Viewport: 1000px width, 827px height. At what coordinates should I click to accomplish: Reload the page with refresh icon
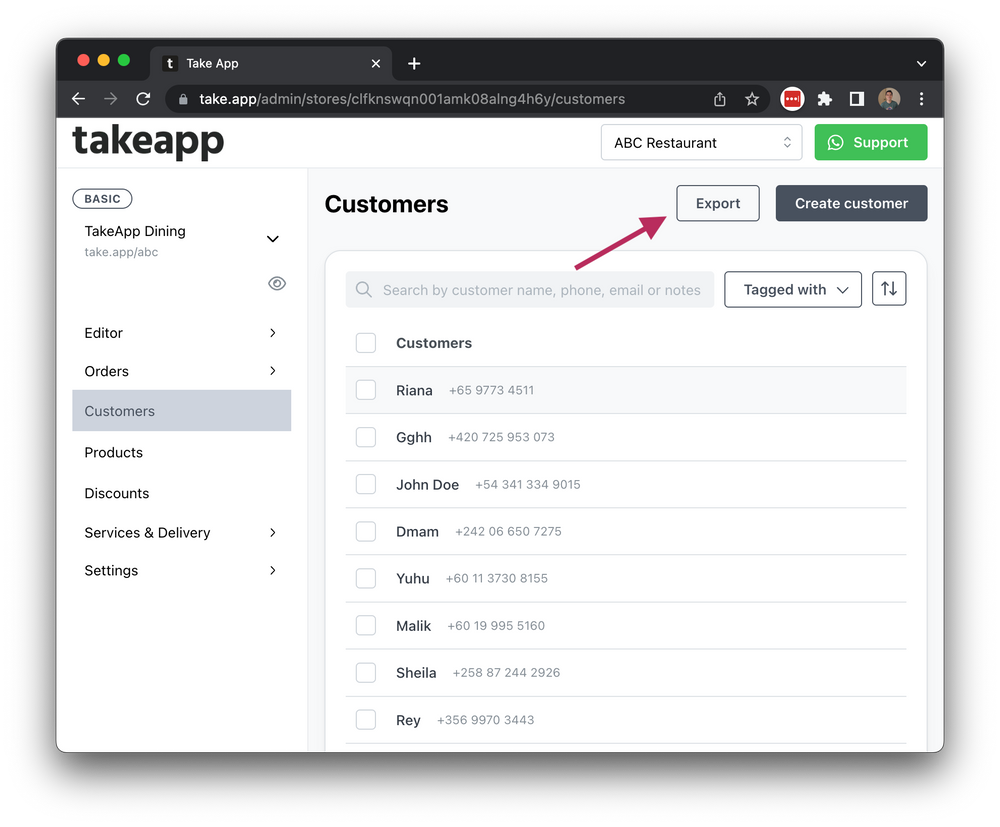pyautogui.click(x=143, y=99)
